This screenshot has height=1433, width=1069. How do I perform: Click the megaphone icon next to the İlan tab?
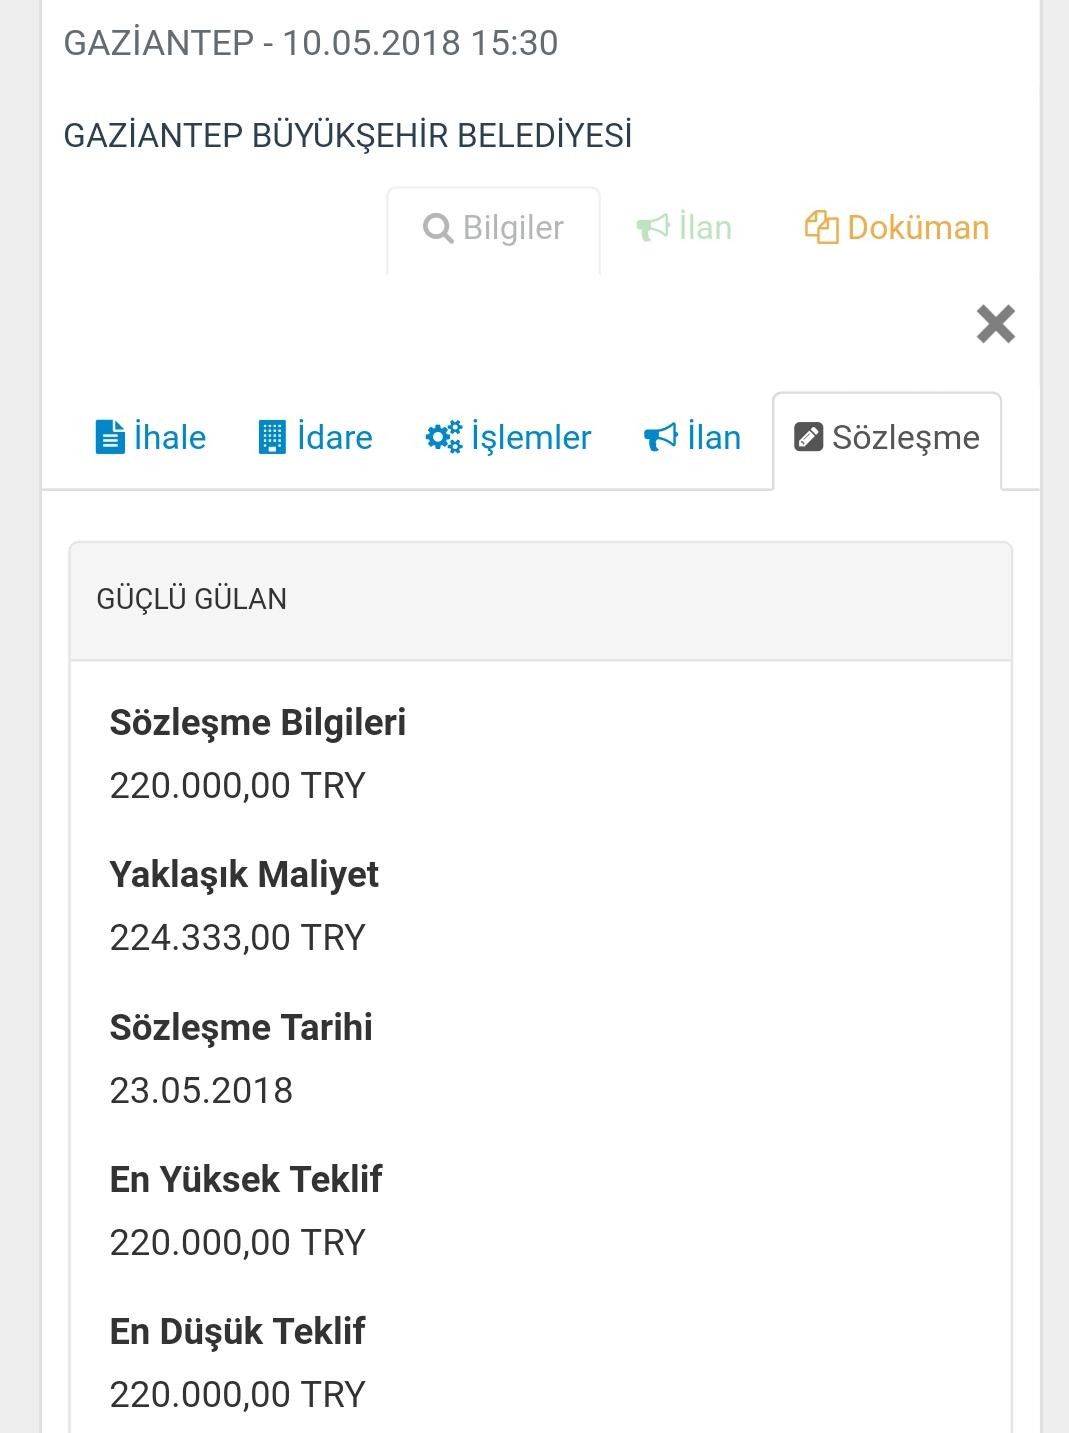coord(660,435)
